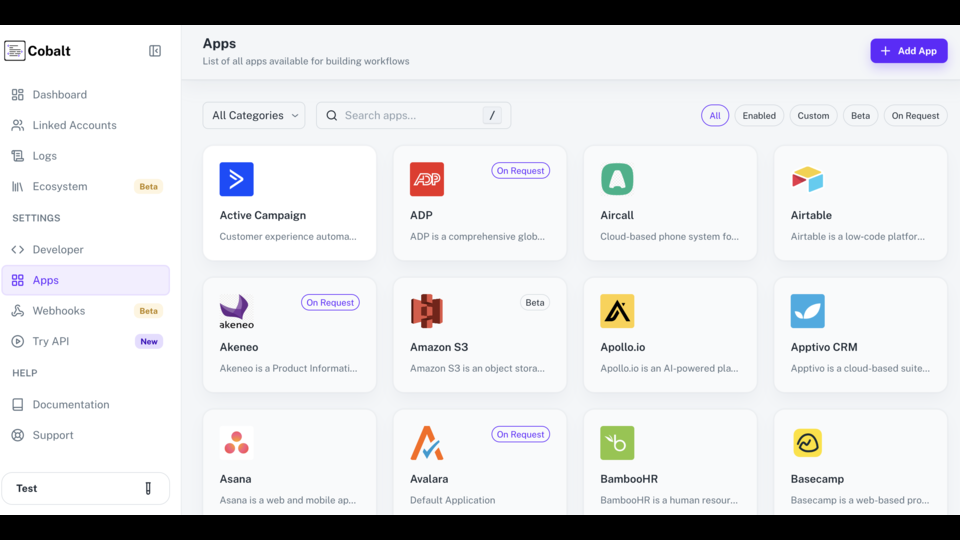The width and height of the screenshot is (960, 540).
Task: Filter apps by On Request
Action: tap(915, 115)
